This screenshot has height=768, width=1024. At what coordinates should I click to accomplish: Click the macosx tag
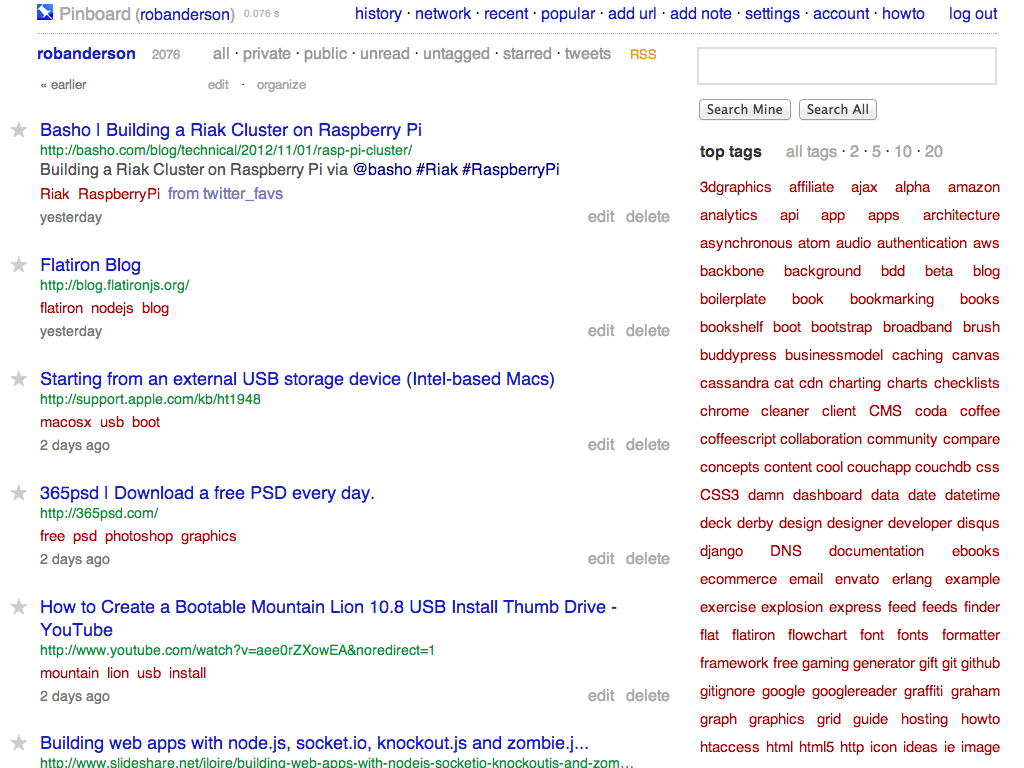pyautogui.click(x=65, y=422)
